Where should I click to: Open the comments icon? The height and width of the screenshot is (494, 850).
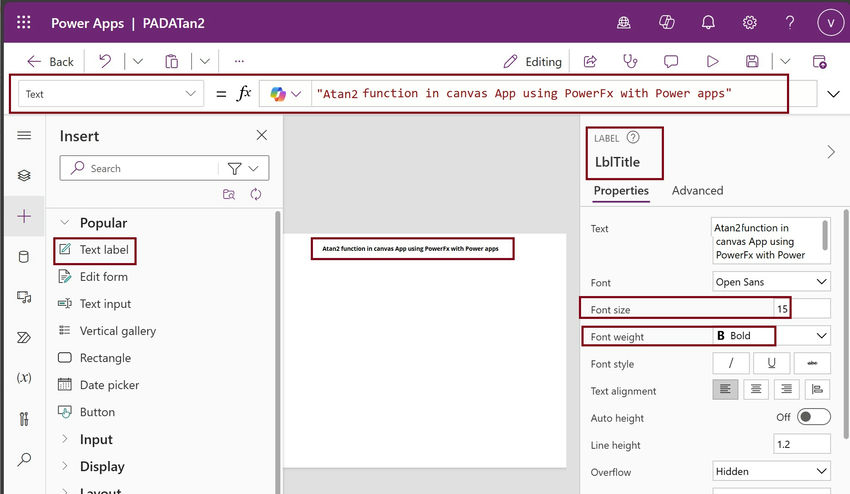click(x=671, y=61)
